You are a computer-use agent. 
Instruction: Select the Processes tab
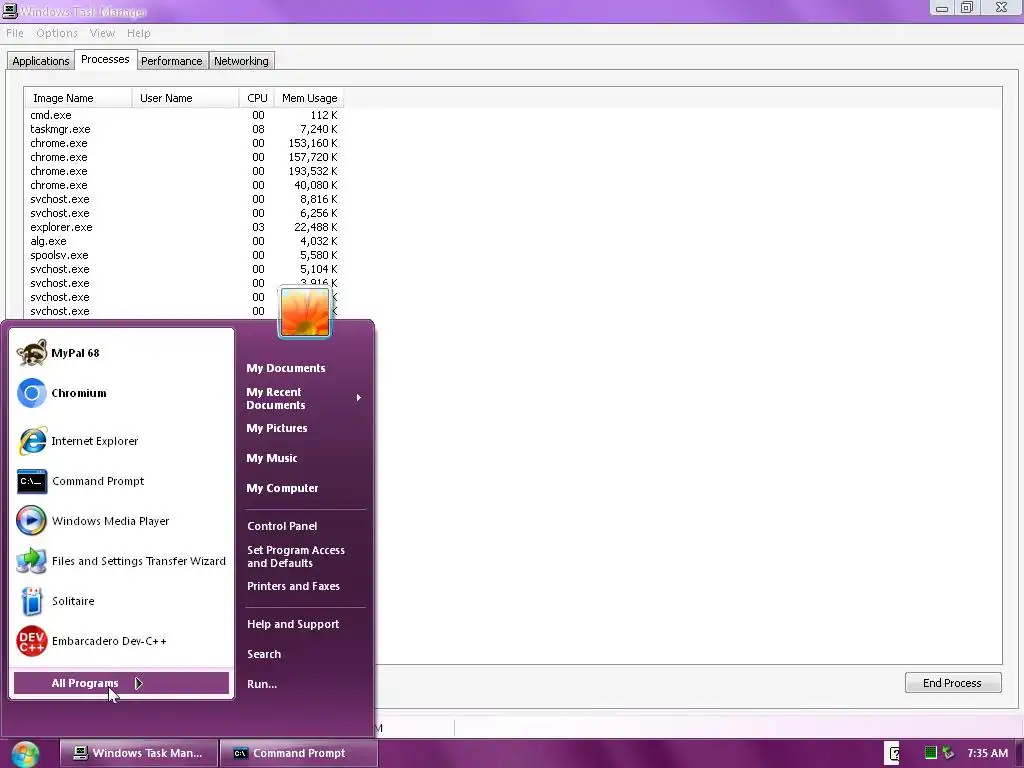pyautogui.click(x=105, y=59)
